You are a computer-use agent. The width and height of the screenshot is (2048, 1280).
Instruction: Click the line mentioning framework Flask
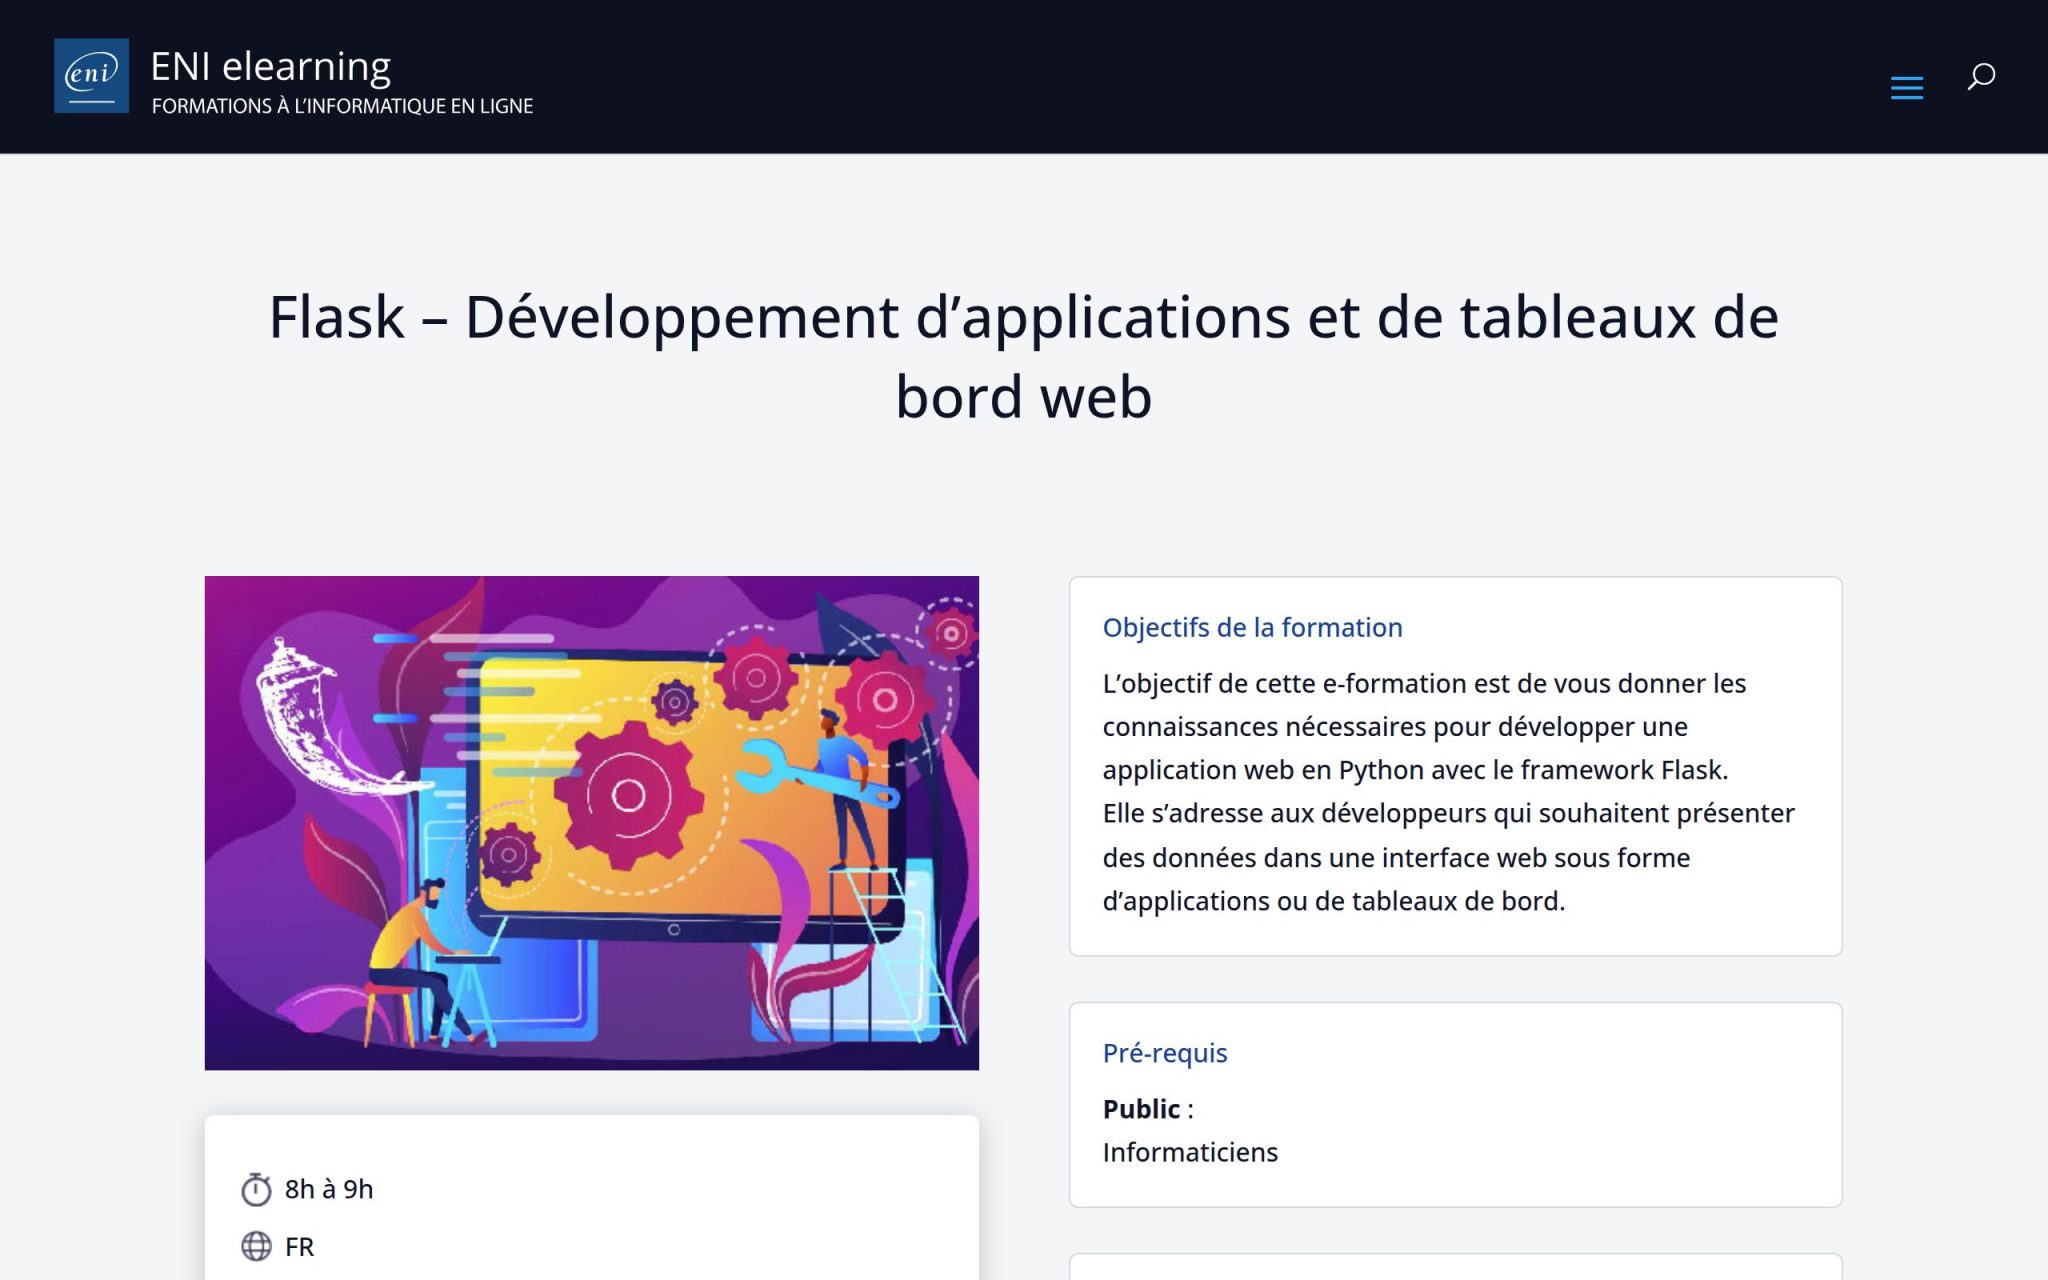pos(1415,770)
